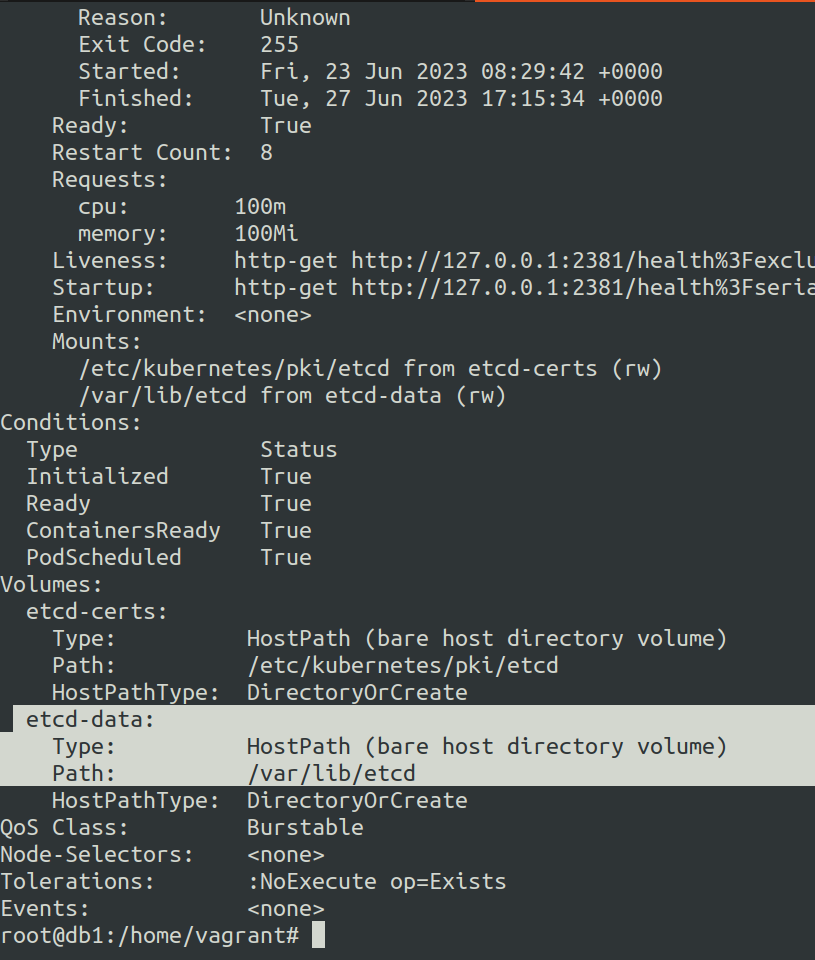Click the Finished timestamp text

tap(461, 99)
